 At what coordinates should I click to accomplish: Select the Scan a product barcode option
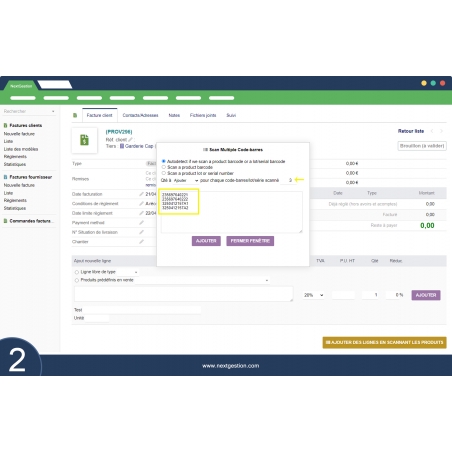[x=164, y=167]
